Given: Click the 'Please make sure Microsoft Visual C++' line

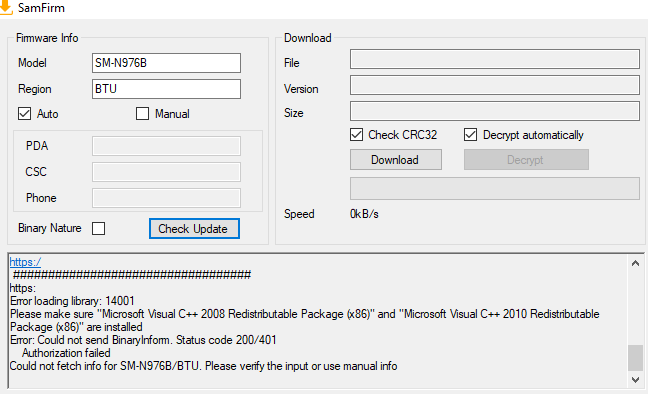Looking at the screenshot, I should (305, 320).
